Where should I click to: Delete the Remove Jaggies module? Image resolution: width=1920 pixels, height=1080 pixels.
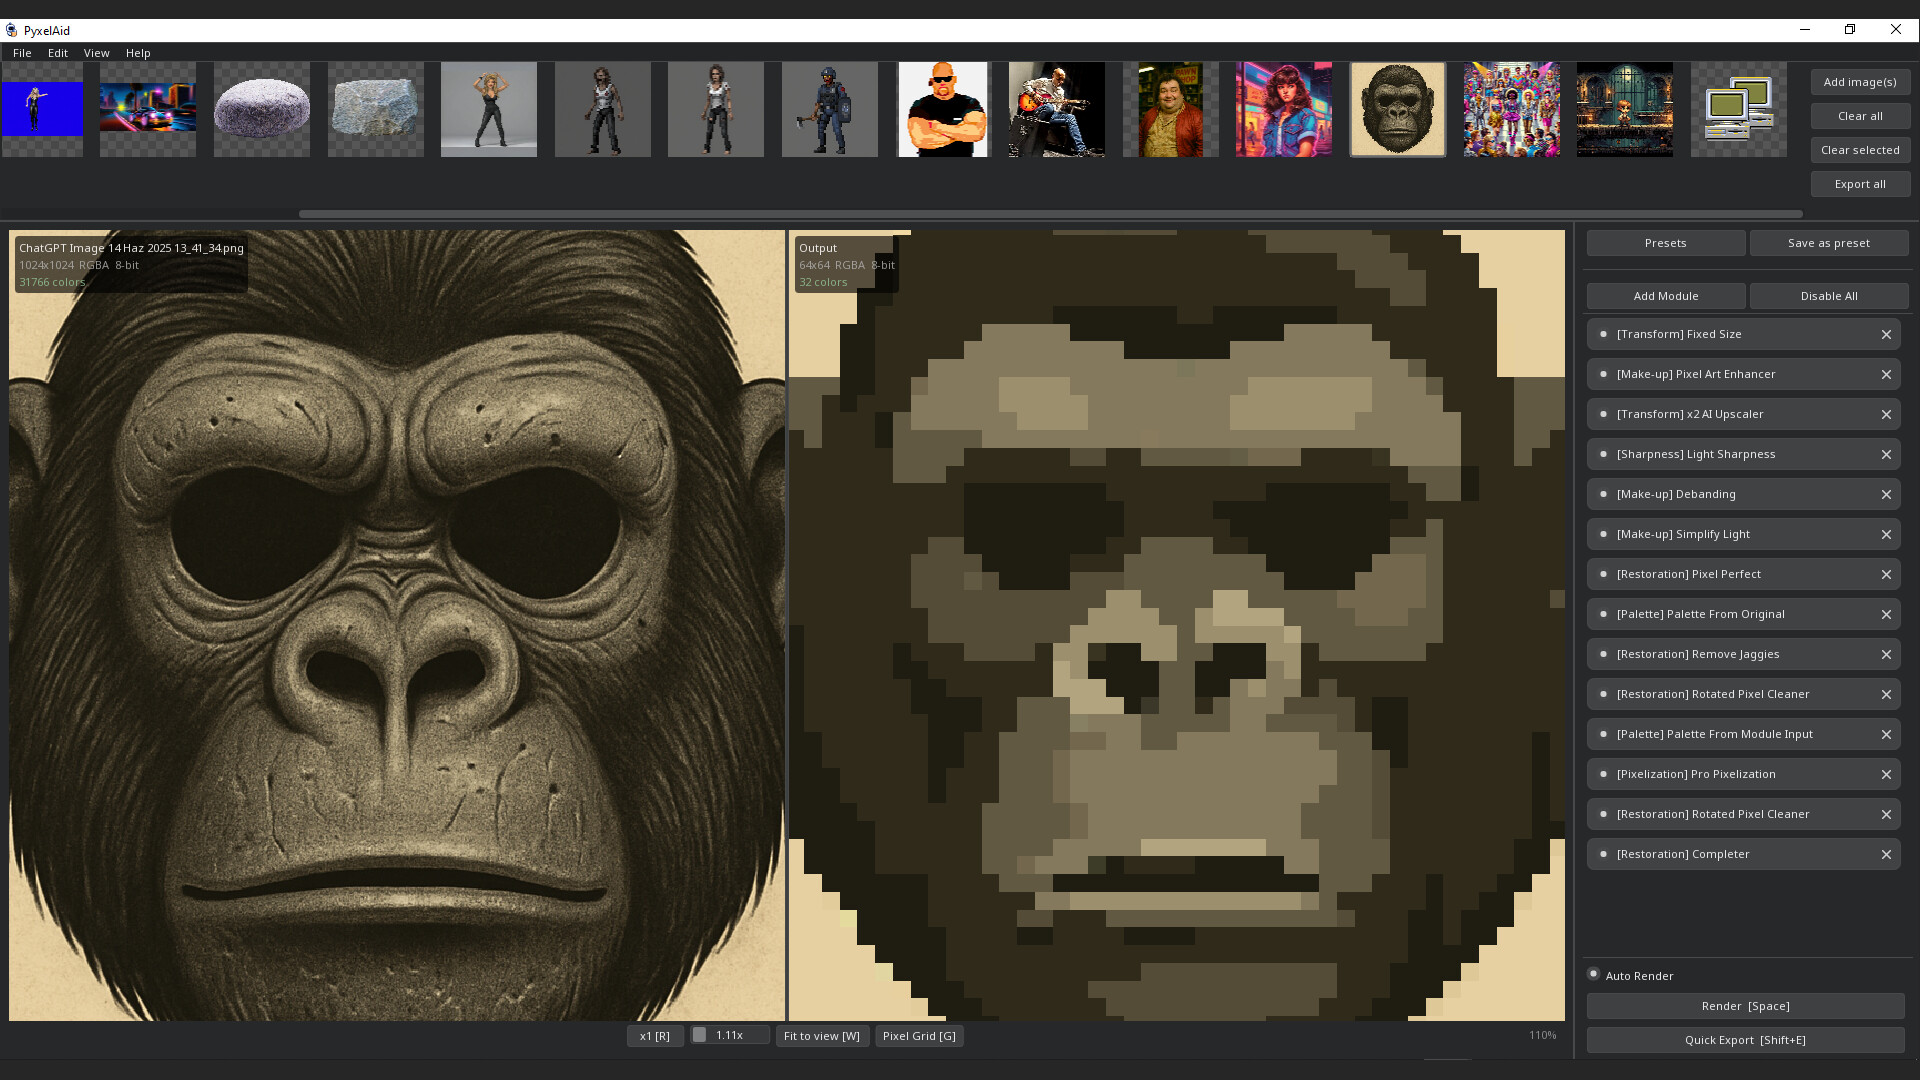1886,654
